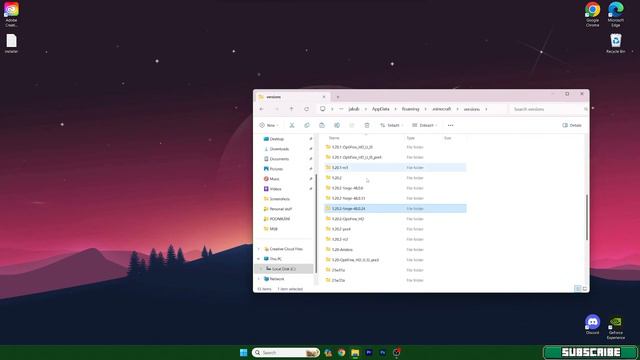Select the 1.20.1-rc1 folder

coord(395,168)
